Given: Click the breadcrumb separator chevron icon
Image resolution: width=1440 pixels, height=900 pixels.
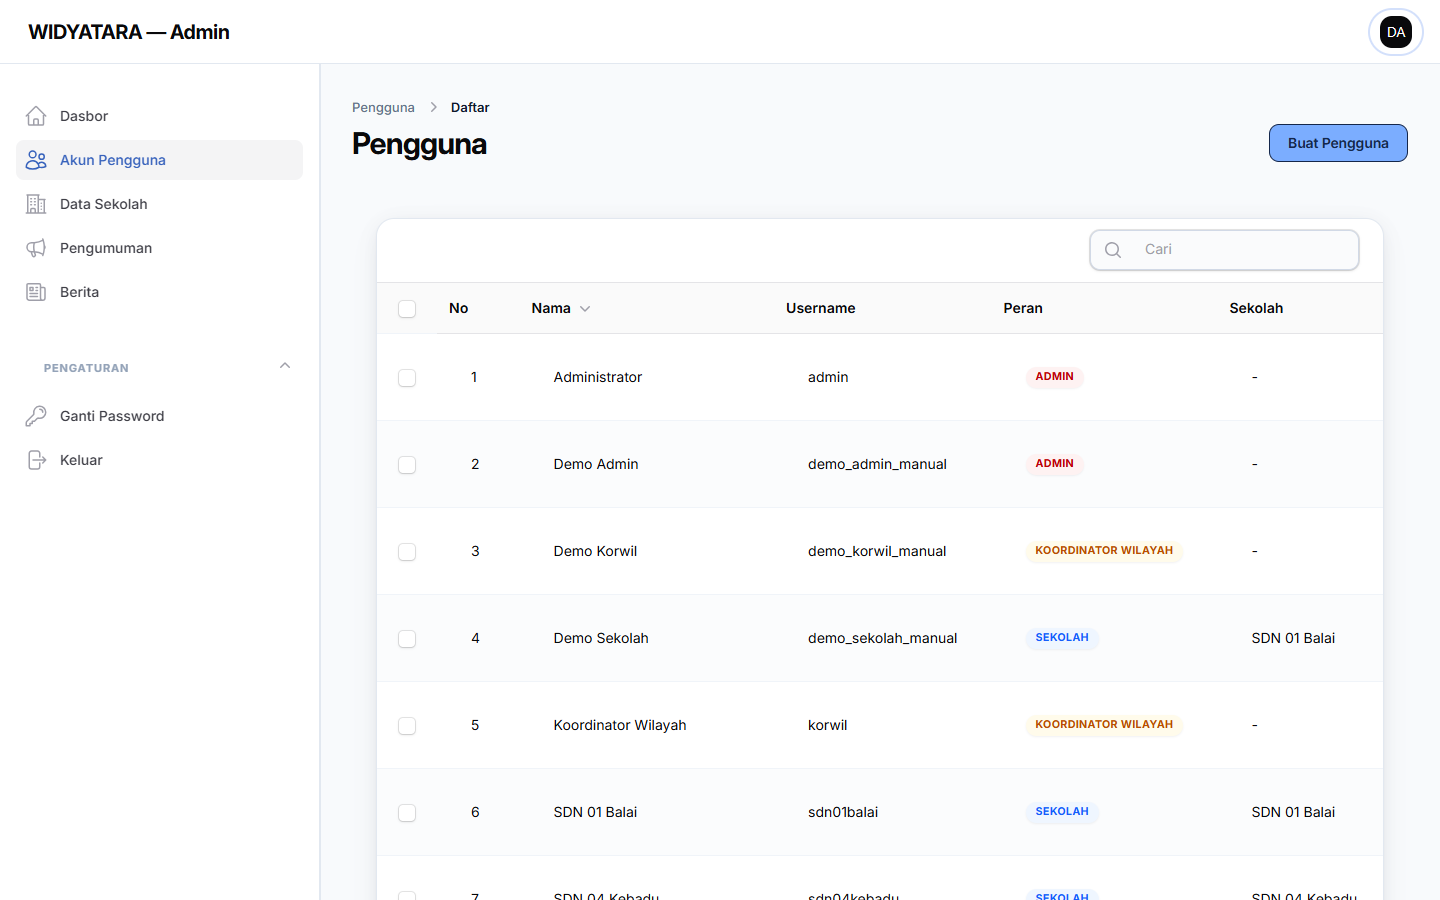Looking at the screenshot, I should click(433, 107).
